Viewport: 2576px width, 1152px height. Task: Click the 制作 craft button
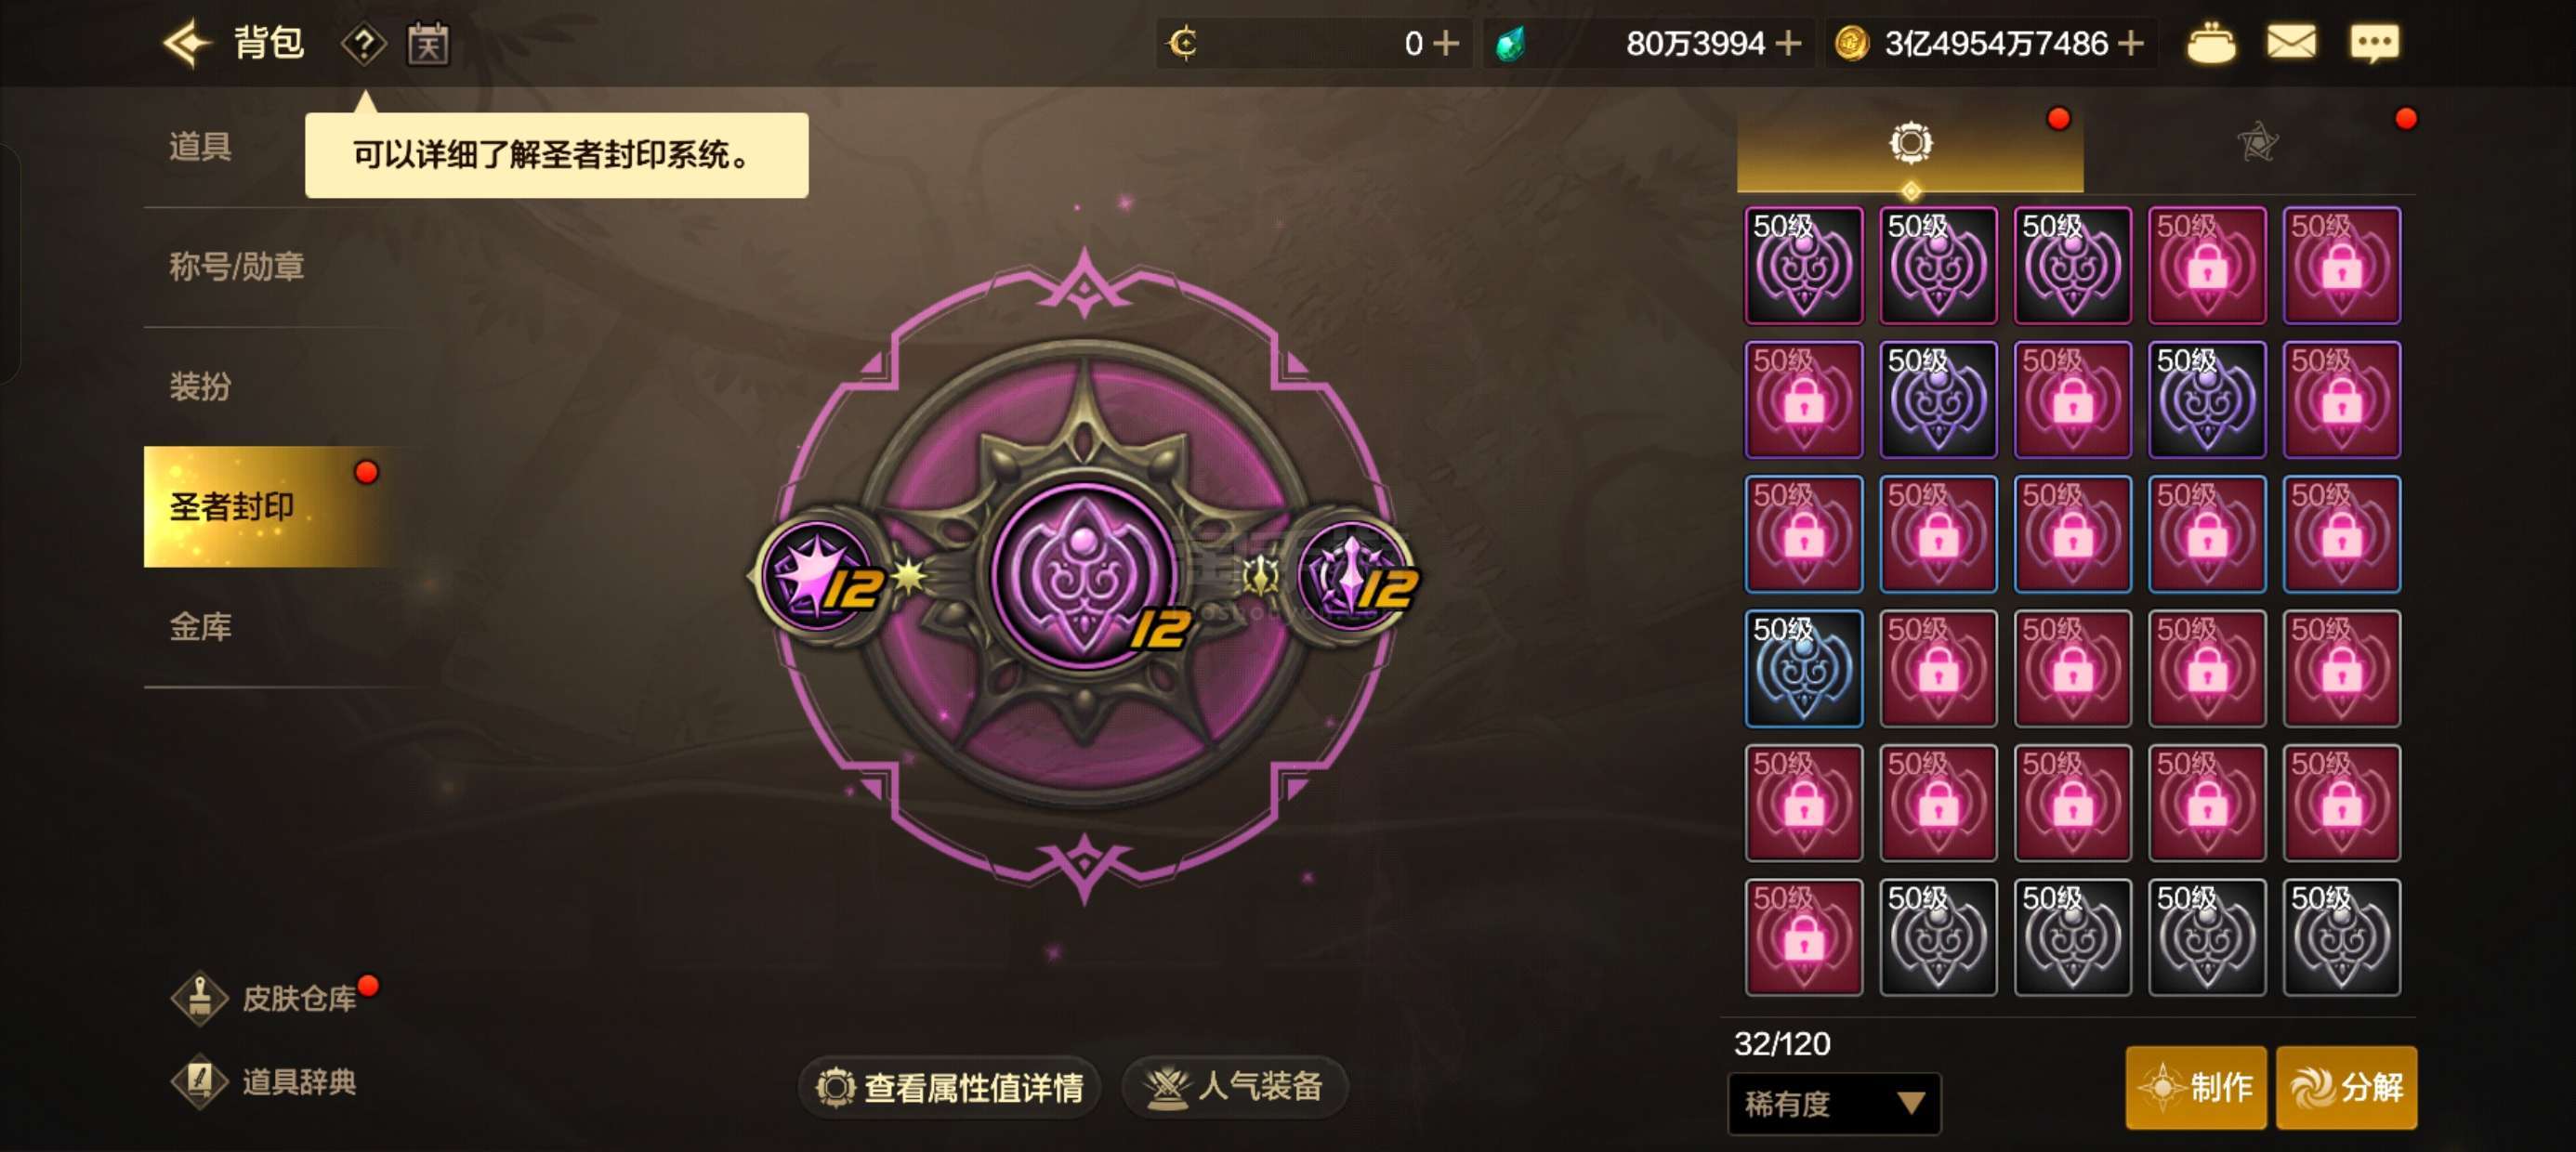[x=2195, y=1087]
